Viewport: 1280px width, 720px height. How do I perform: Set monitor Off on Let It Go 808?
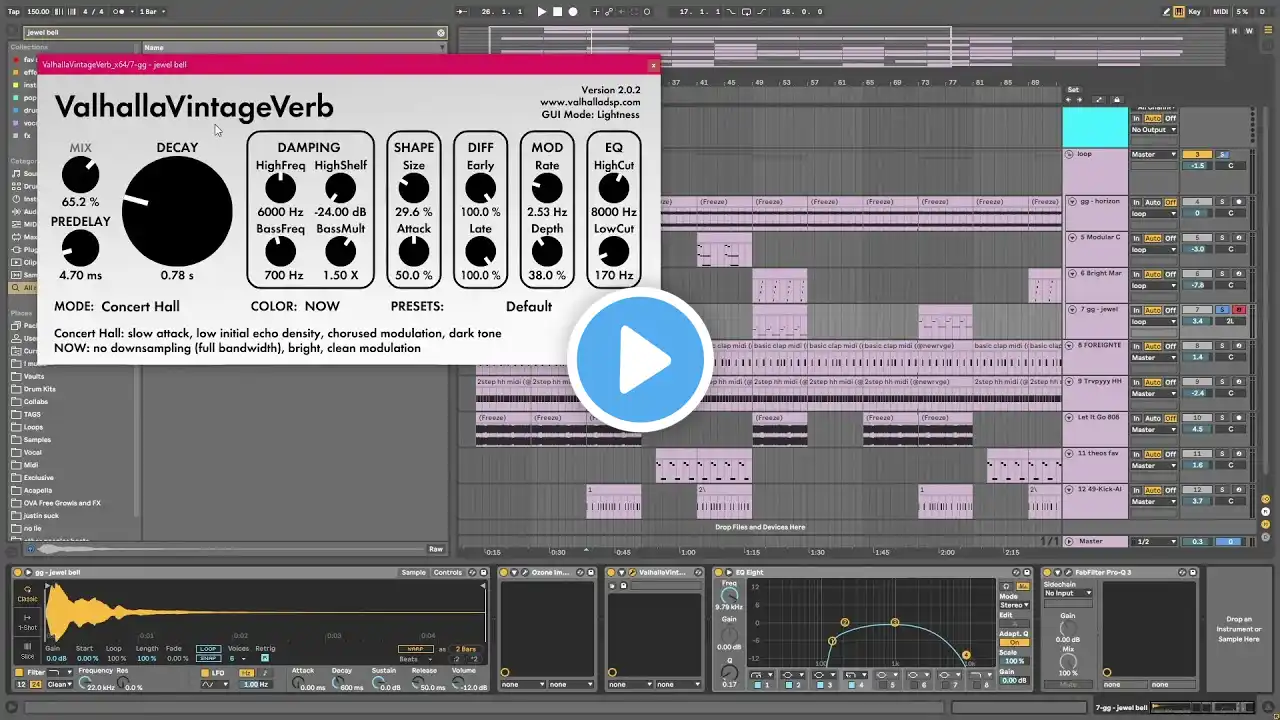click(x=1170, y=418)
